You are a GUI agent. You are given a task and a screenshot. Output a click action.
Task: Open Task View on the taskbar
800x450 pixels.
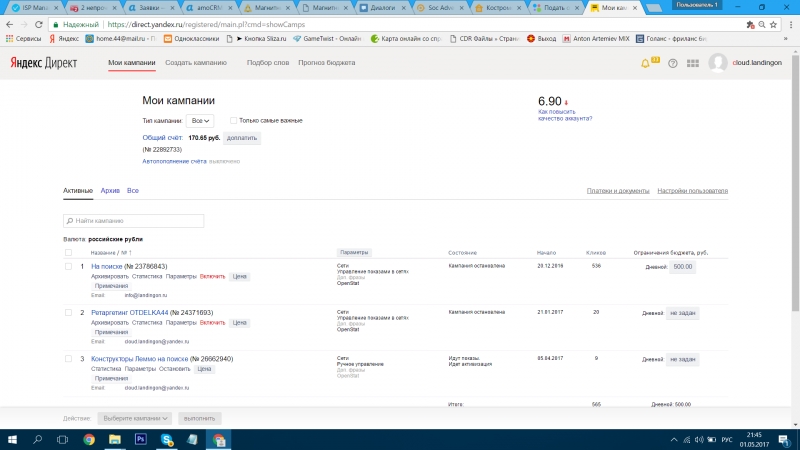[62, 439]
